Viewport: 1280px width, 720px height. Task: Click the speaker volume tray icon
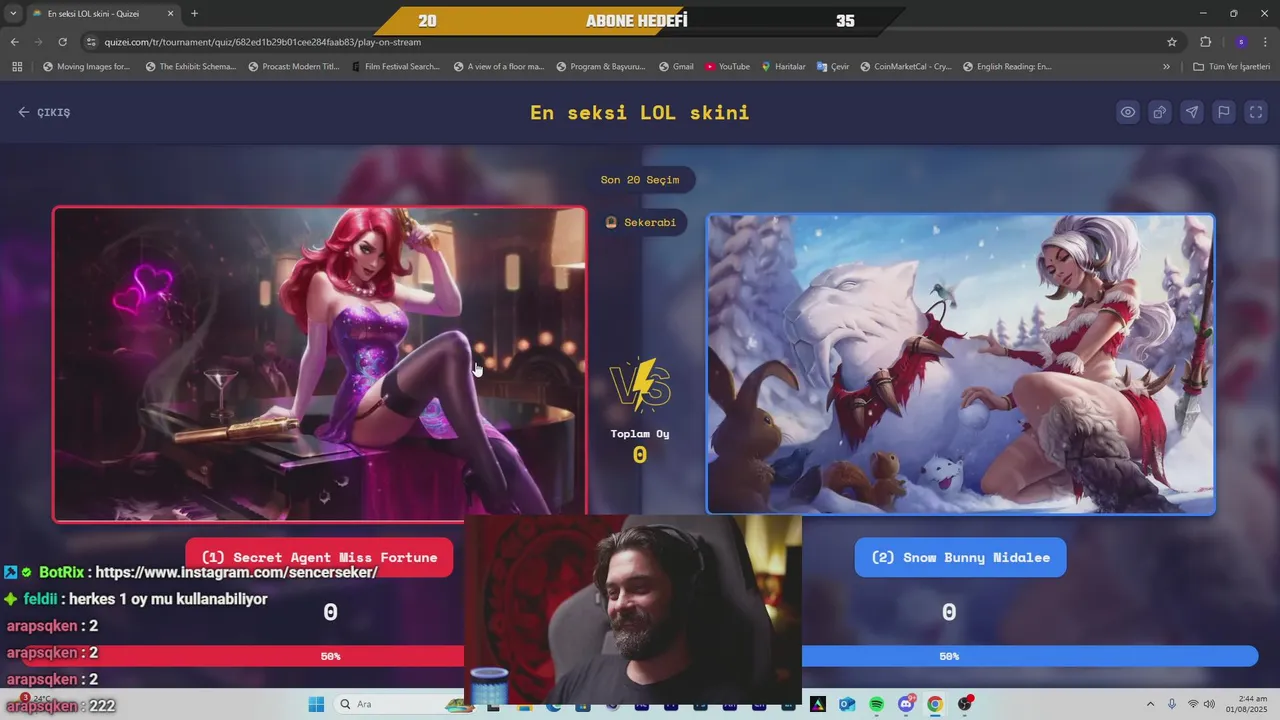pos(1209,704)
